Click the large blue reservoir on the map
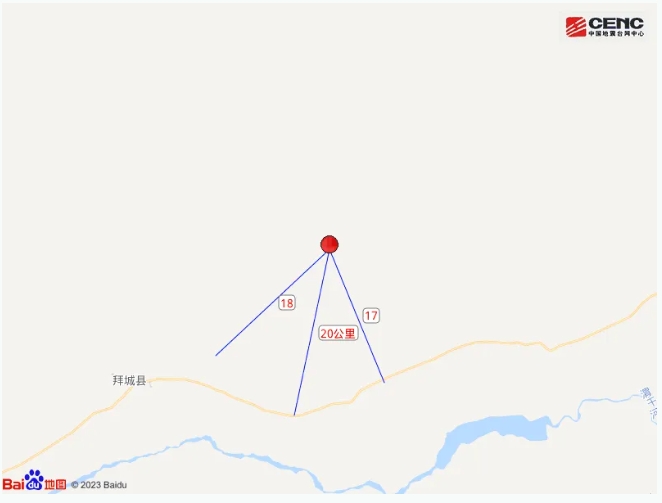 click(x=494, y=435)
